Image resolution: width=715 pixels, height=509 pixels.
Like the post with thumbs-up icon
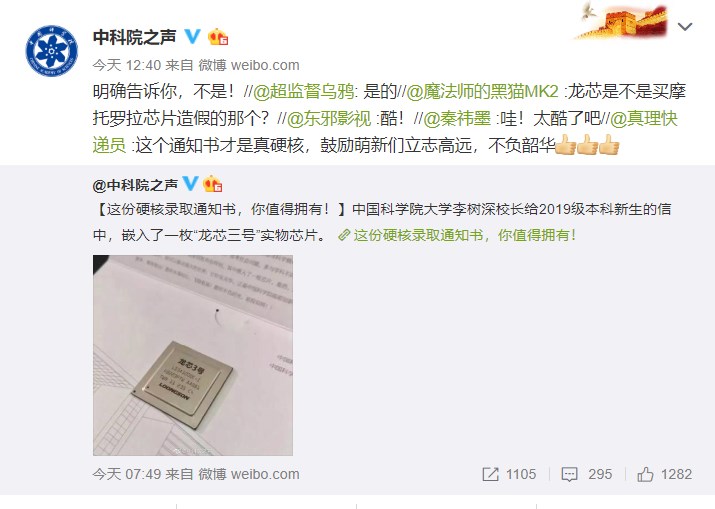tap(645, 474)
